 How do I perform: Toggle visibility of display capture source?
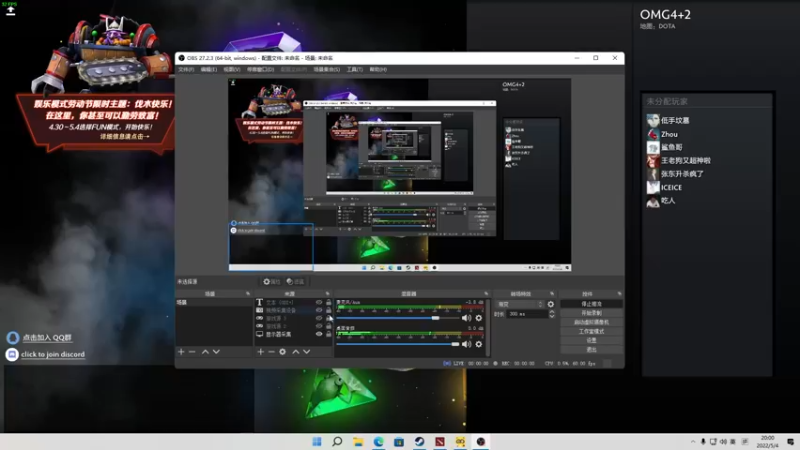[x=319, y=334]
